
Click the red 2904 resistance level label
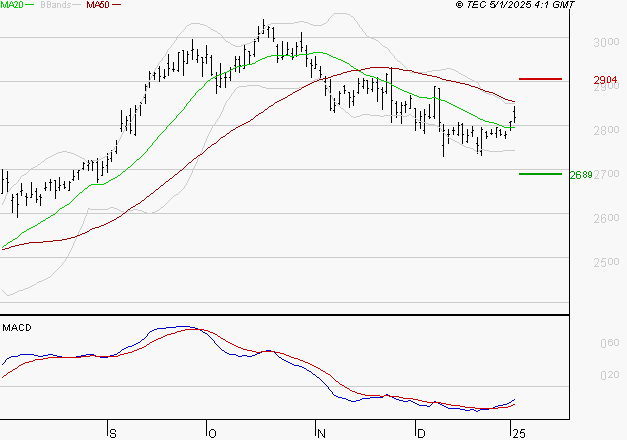click(x=605, y=80)
